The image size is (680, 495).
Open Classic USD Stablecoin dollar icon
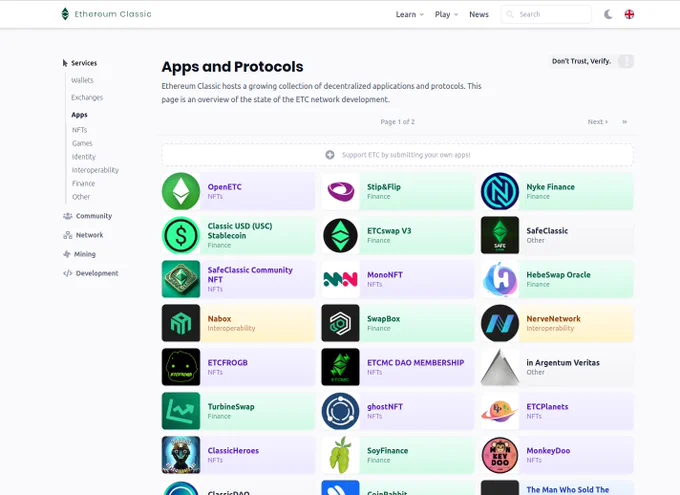(x=181, y=235)
